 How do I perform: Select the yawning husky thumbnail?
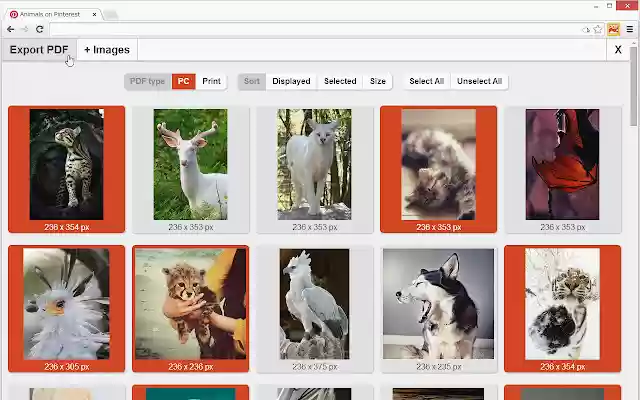tap(438, 309)
